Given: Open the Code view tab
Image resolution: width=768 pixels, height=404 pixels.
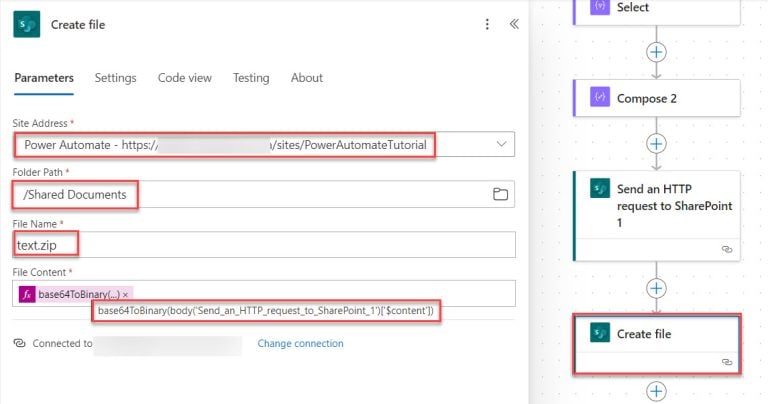Looking at the screenshot, I should click(185, 78).
